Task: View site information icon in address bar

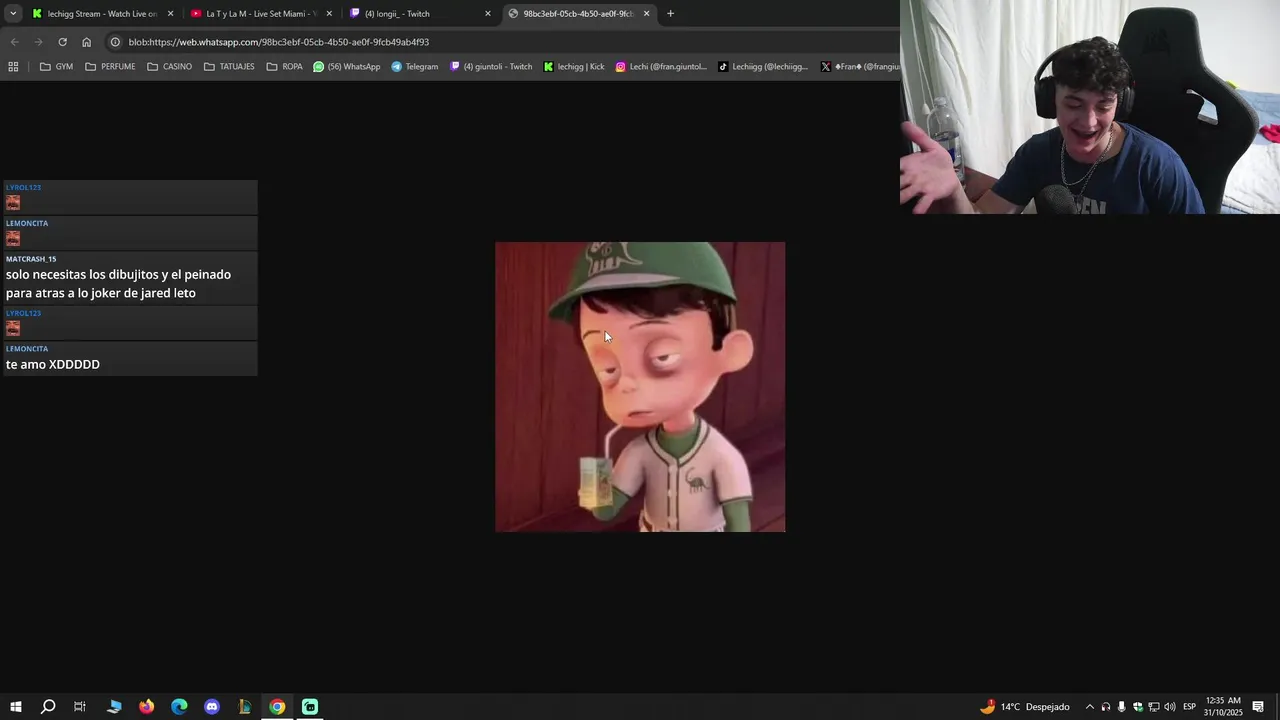Action: coord(115,42)
